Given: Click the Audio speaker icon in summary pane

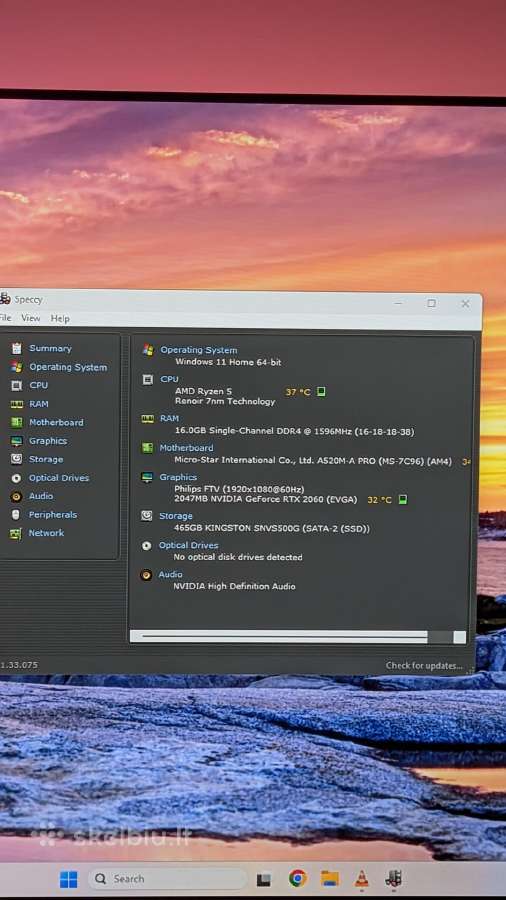Looking at the screenshot, I should click(146, 575).
